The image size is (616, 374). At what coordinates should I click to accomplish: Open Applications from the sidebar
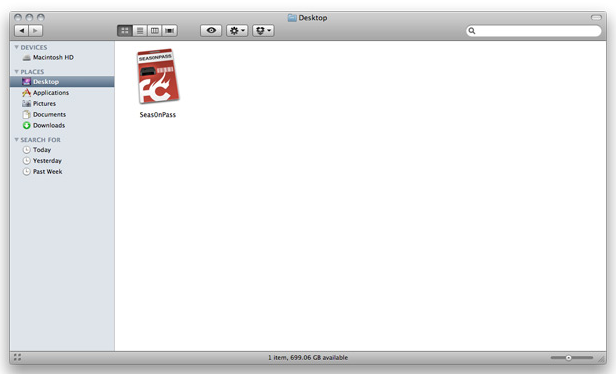tap(62, 93)
